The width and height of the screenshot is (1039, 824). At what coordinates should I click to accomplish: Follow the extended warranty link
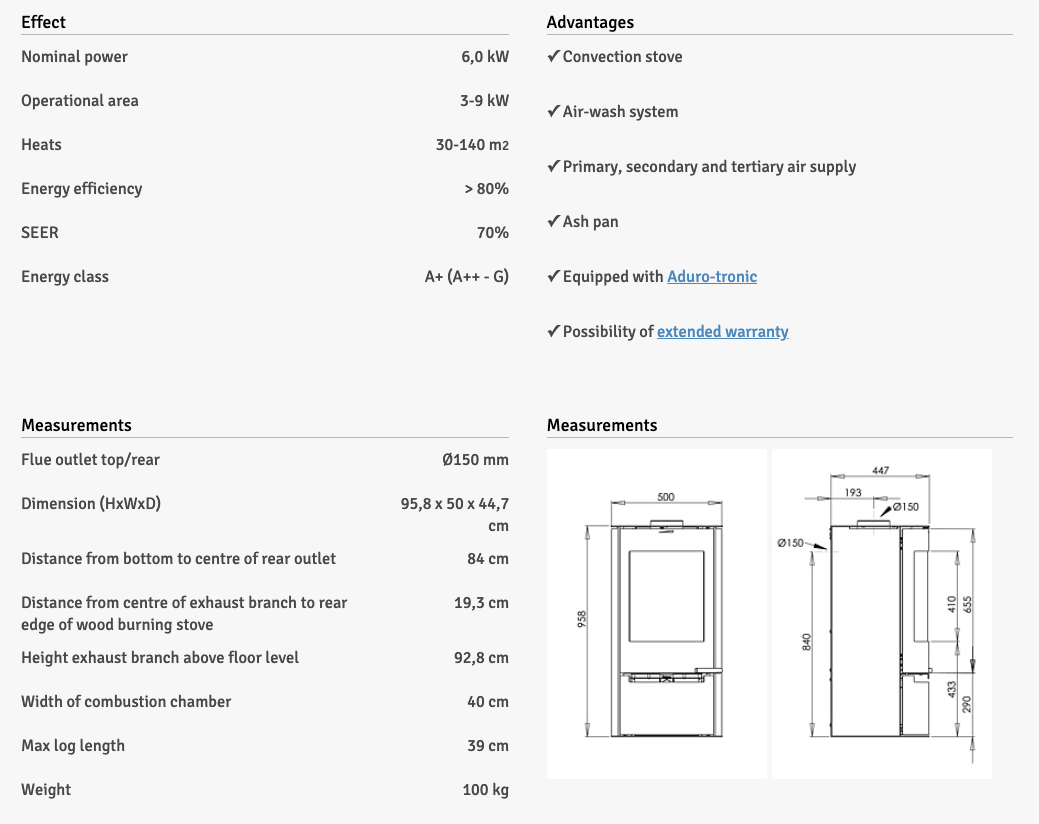pos(722,332)
